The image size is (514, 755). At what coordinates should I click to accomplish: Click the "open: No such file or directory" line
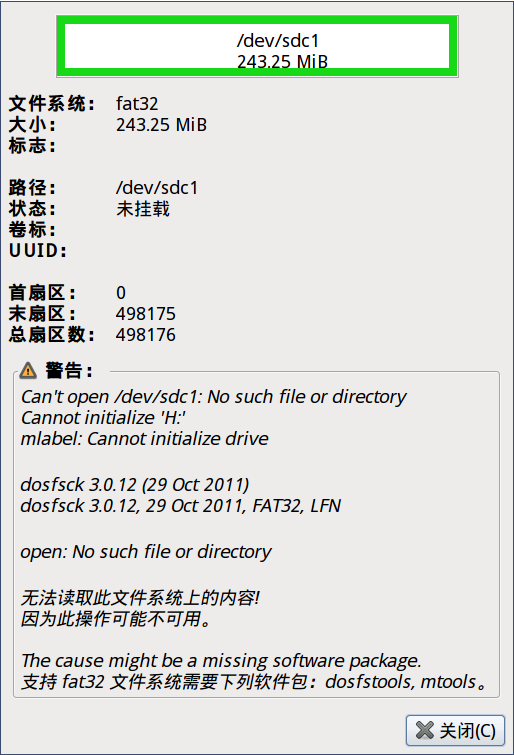[x=146, y=552]
